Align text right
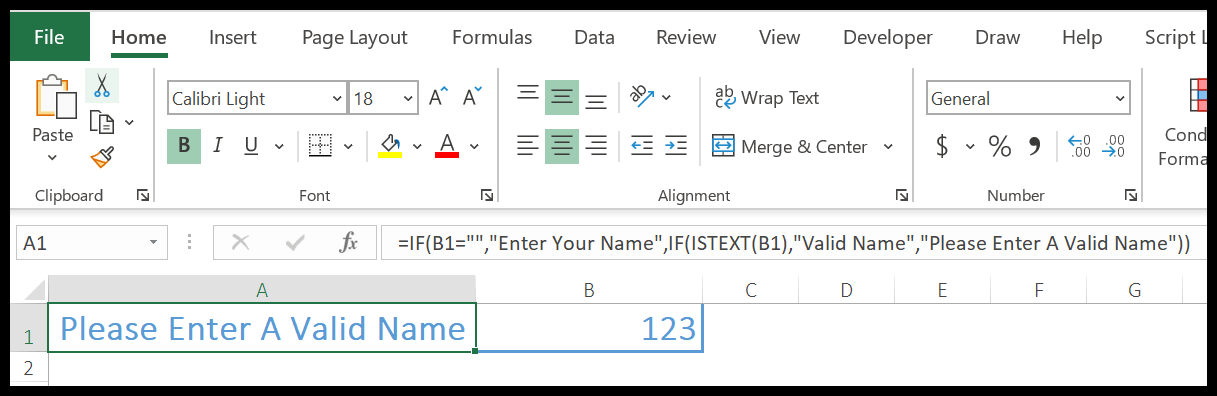Viewport: 1217px width, 396px height. (596, 146)
